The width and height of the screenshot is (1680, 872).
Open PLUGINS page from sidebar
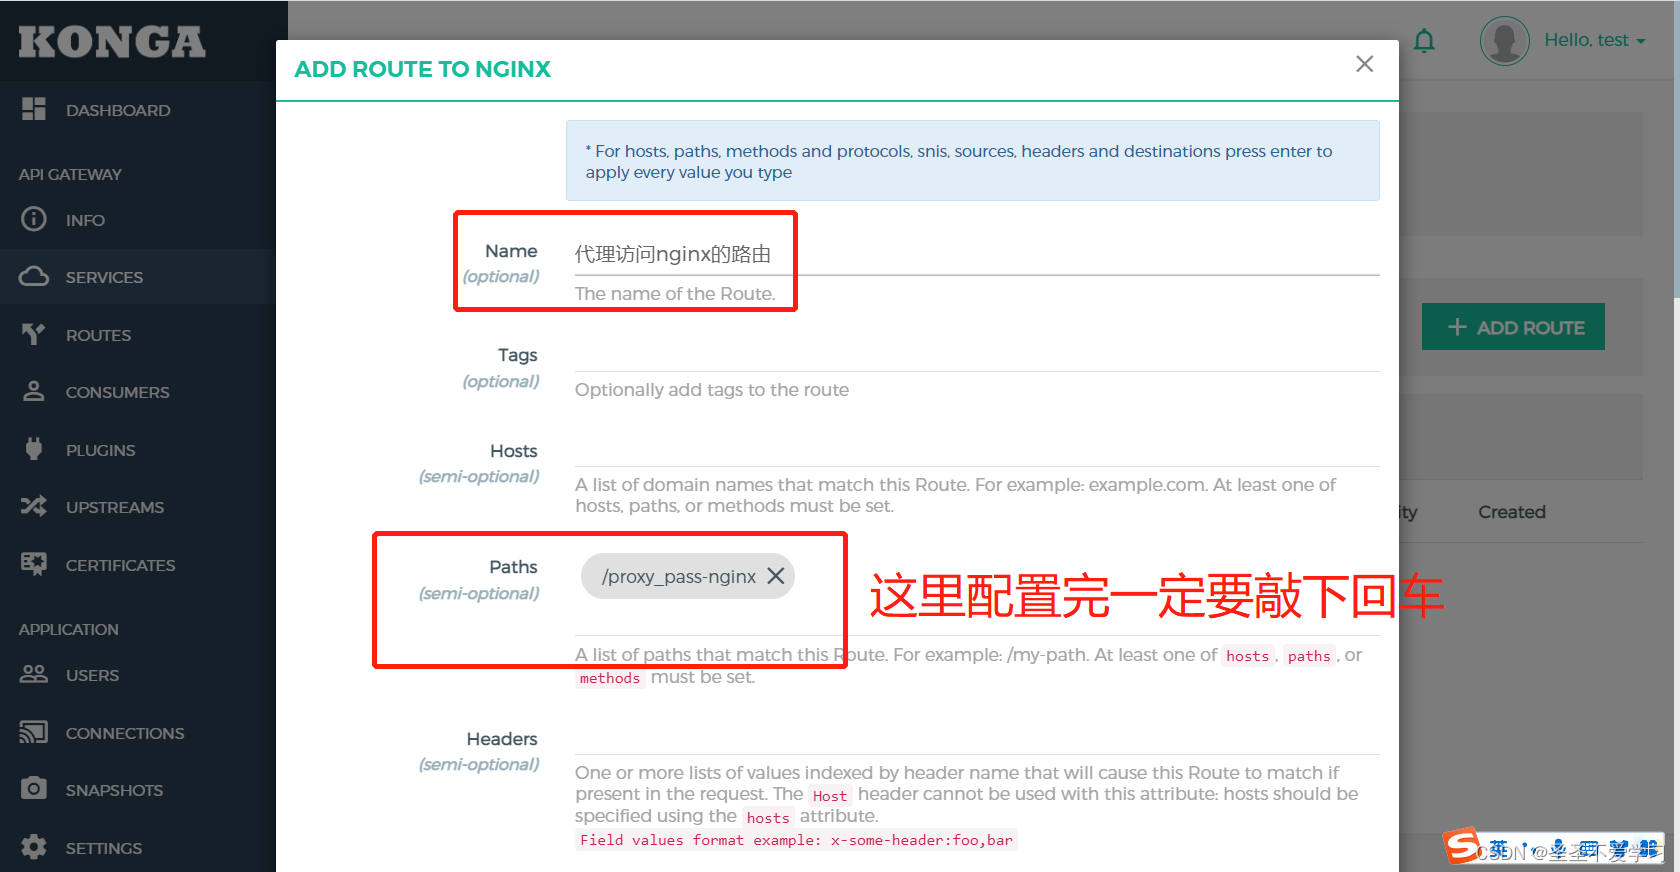[100, 450]
